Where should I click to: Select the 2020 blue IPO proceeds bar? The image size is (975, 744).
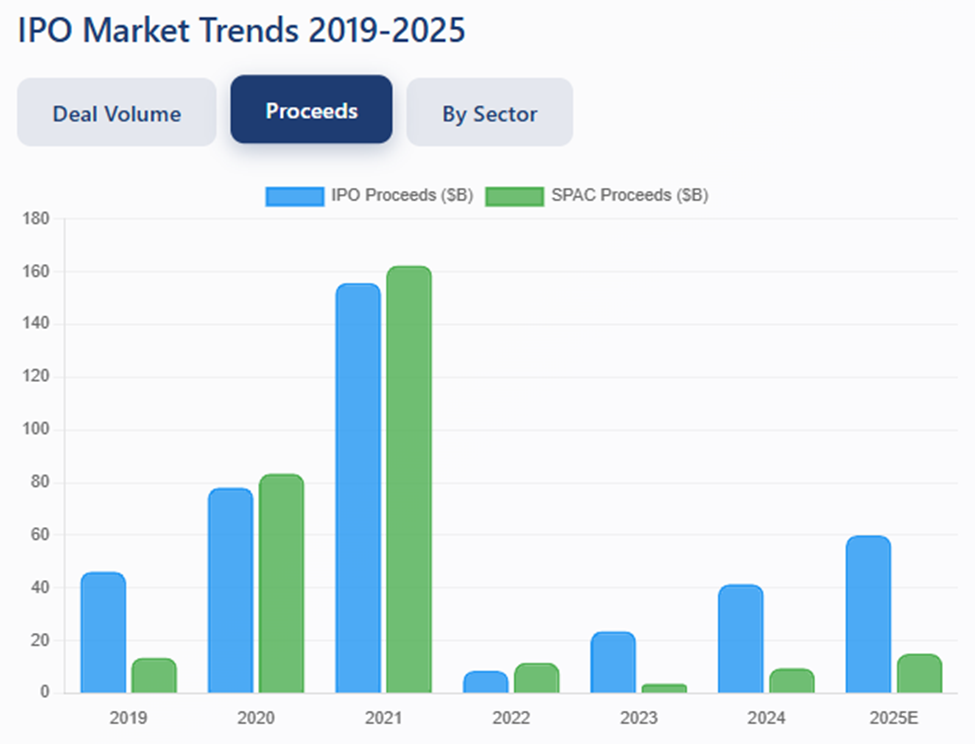click(x=231, y=591)
